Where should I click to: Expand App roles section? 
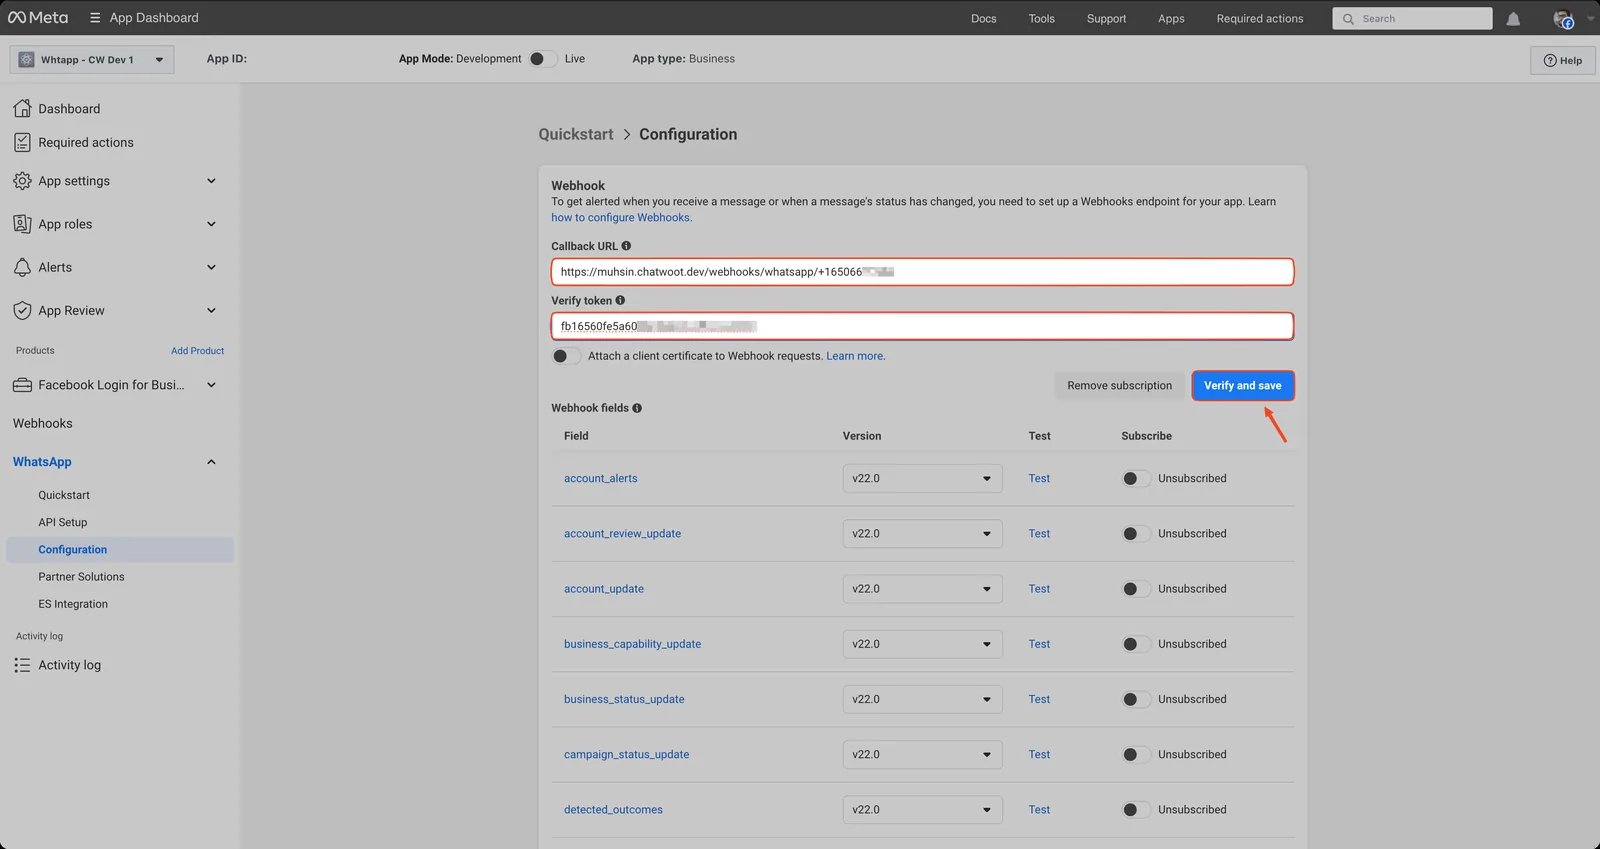coord(211,224)
